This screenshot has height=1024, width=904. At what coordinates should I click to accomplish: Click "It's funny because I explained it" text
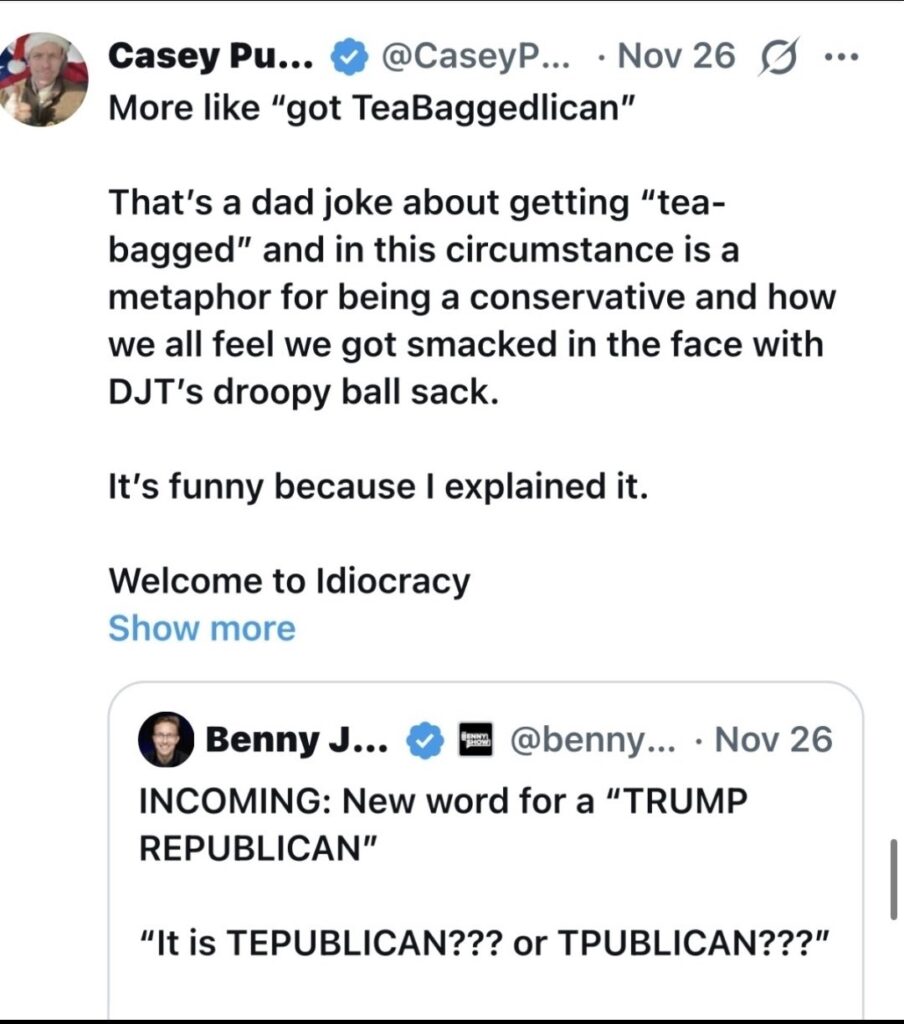[378, 486]
